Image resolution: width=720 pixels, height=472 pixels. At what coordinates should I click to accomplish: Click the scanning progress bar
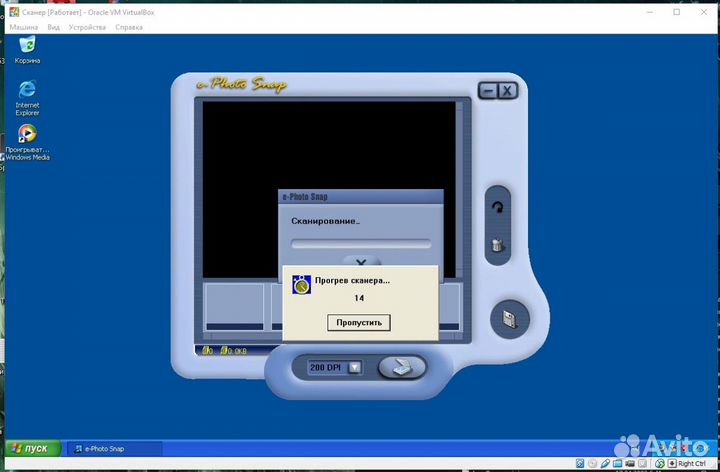point(360,243)
